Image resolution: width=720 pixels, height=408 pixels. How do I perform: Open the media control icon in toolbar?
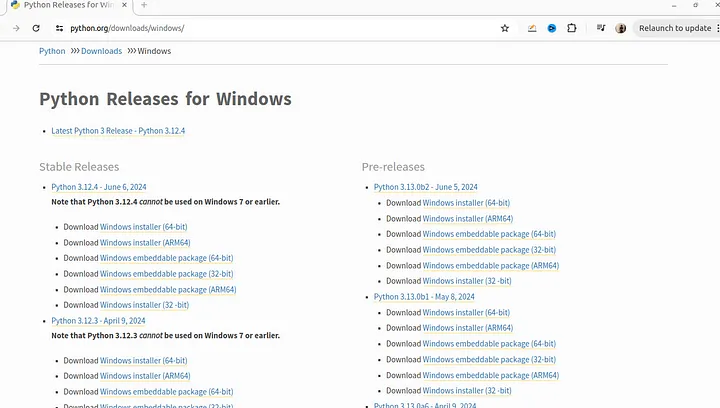[x=599, y=28]
